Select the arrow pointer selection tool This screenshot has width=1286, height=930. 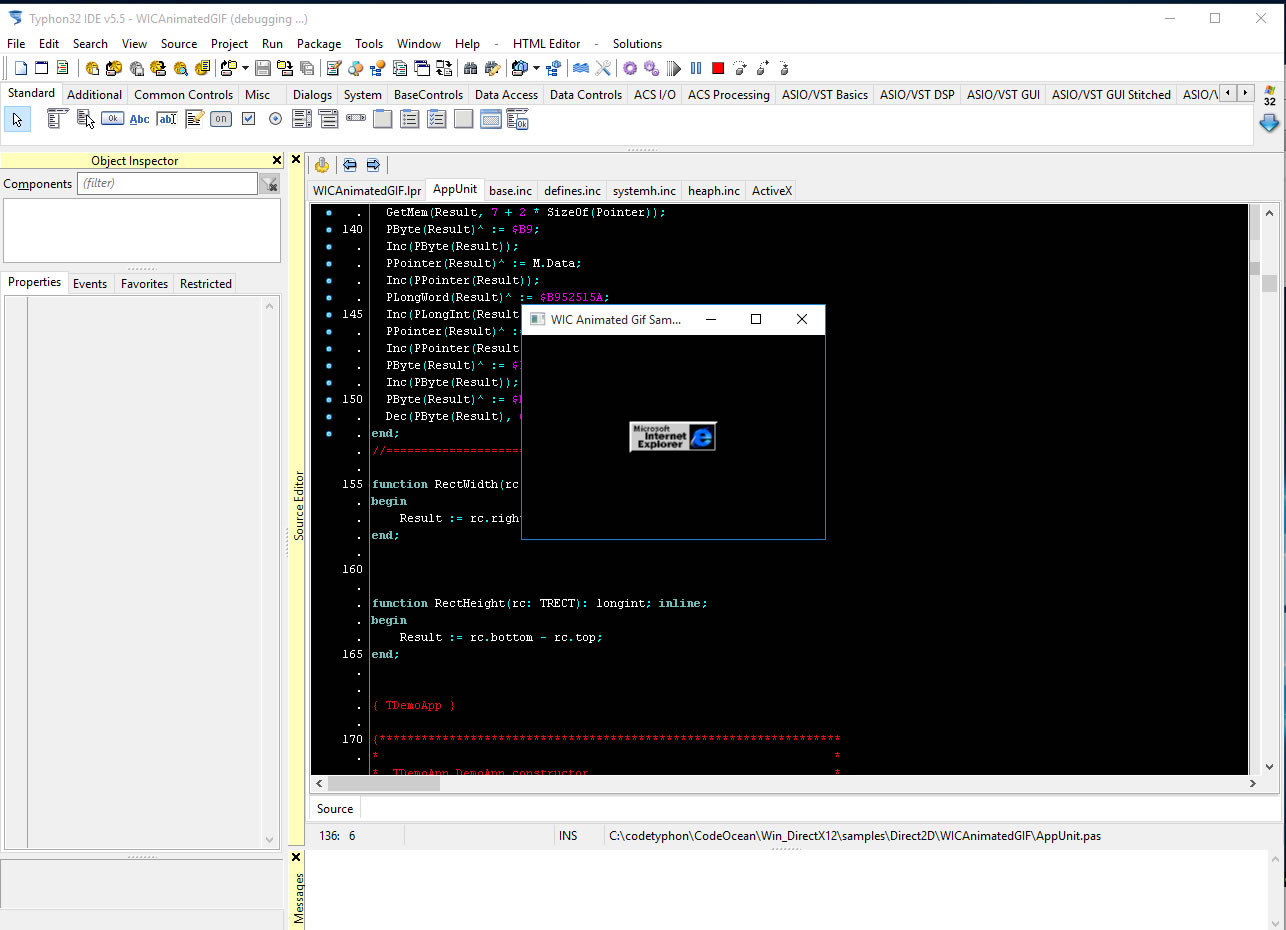17,120
